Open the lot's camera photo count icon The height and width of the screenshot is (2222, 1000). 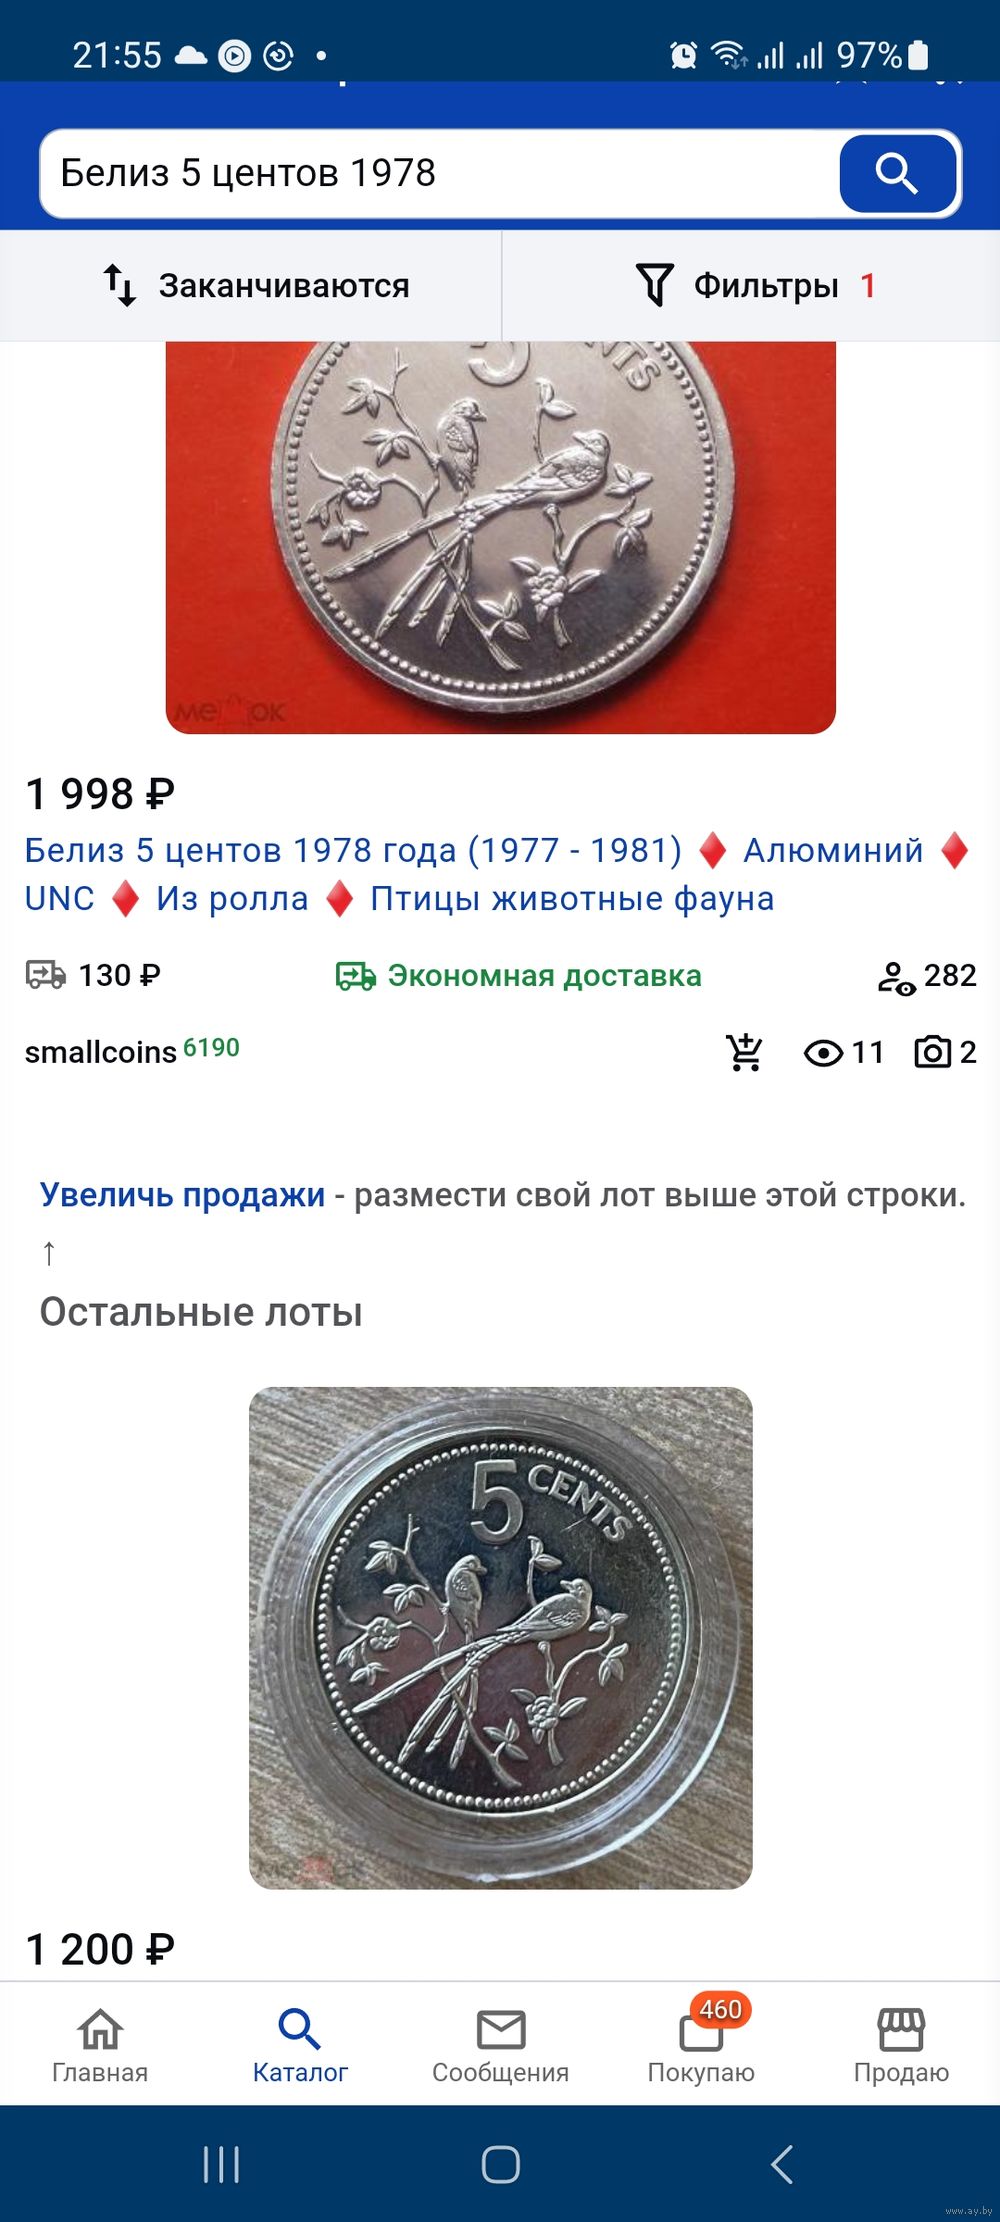[932, 1052]
